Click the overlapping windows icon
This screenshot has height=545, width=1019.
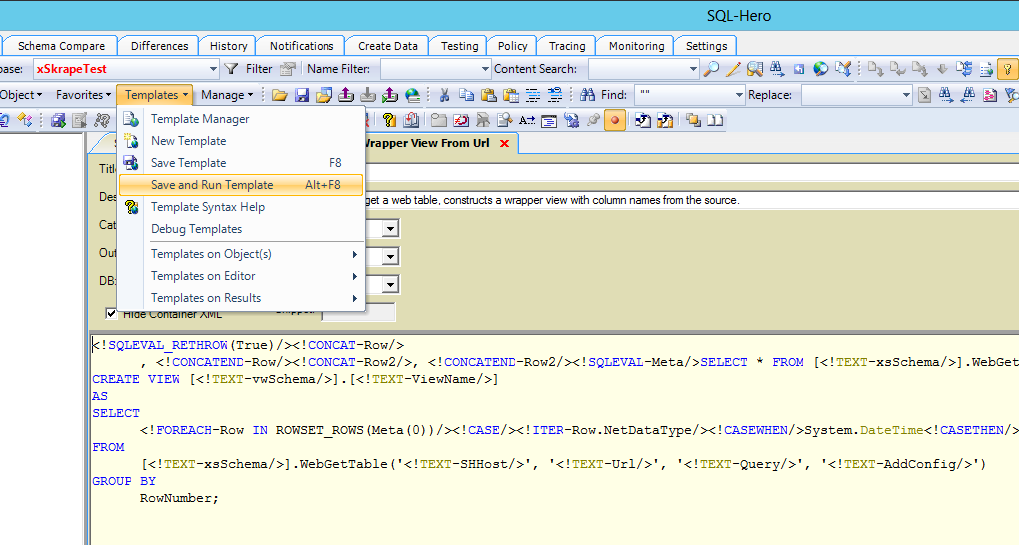pos(693,120)
